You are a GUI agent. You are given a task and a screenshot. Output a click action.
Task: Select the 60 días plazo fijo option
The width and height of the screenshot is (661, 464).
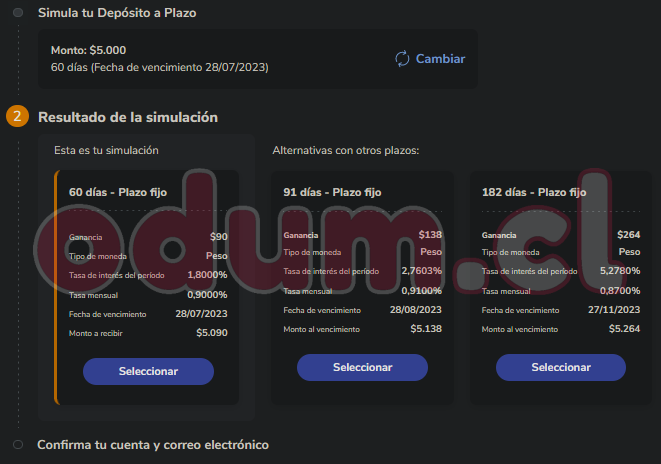[x=148, y=371]
